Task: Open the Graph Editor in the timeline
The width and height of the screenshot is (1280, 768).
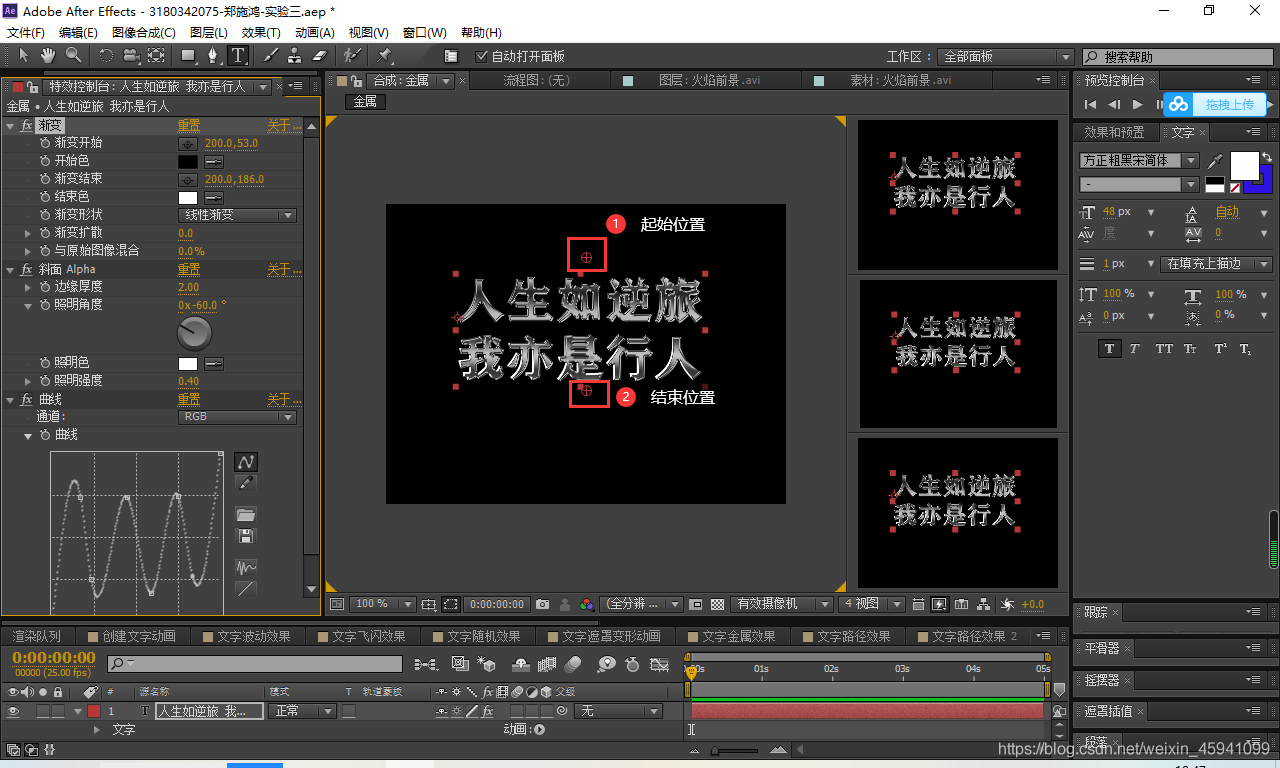Action: click(x=660, y=662)
